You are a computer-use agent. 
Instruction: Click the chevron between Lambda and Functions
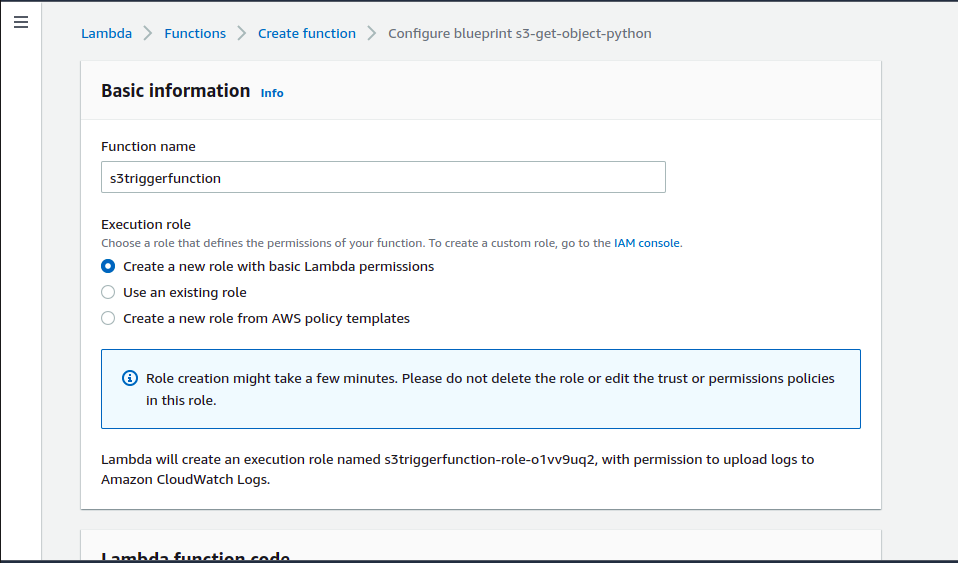pos(148,34)
